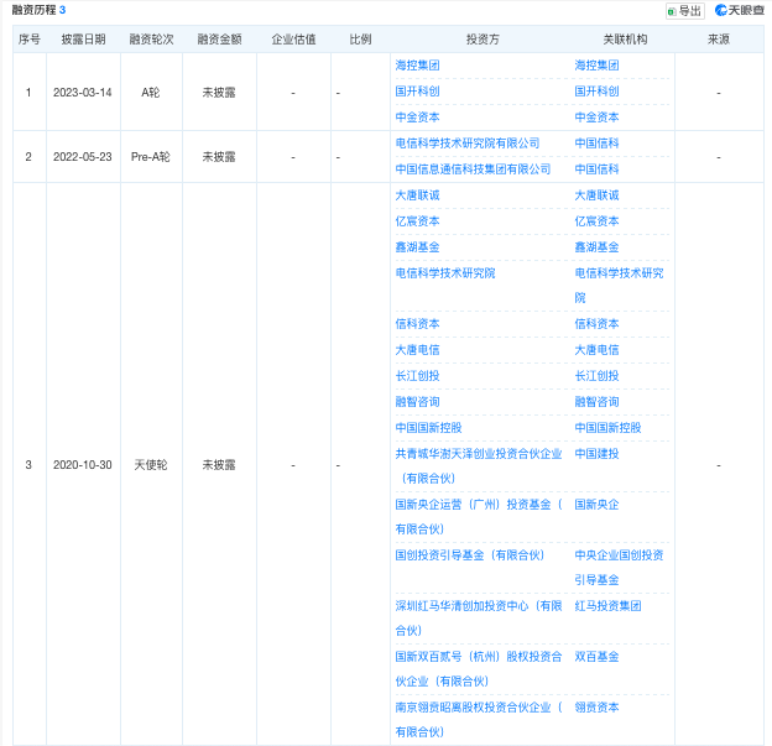Click 融智咨询 in the 投资方 column
The image size is (772, 746).
[x=417, y=402]
